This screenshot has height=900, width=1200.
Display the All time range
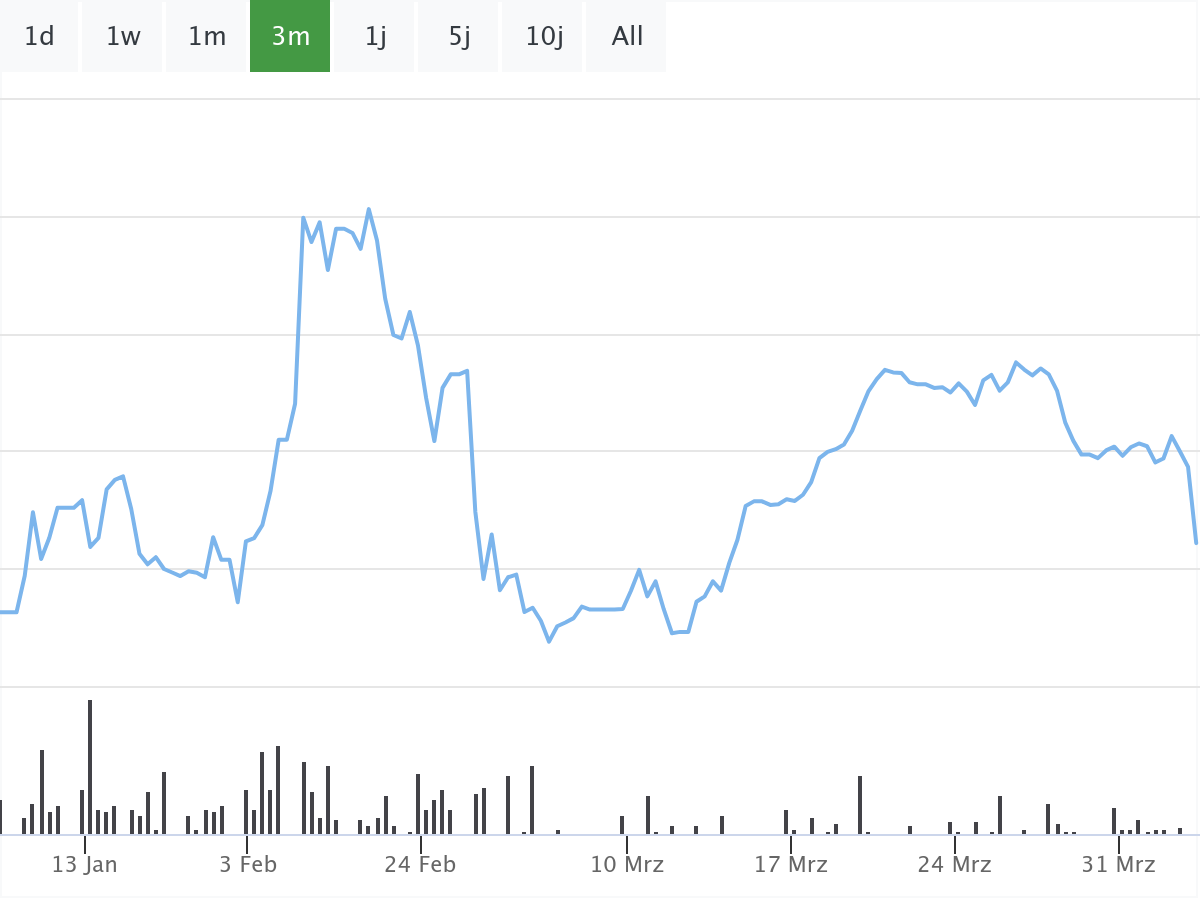627,37
